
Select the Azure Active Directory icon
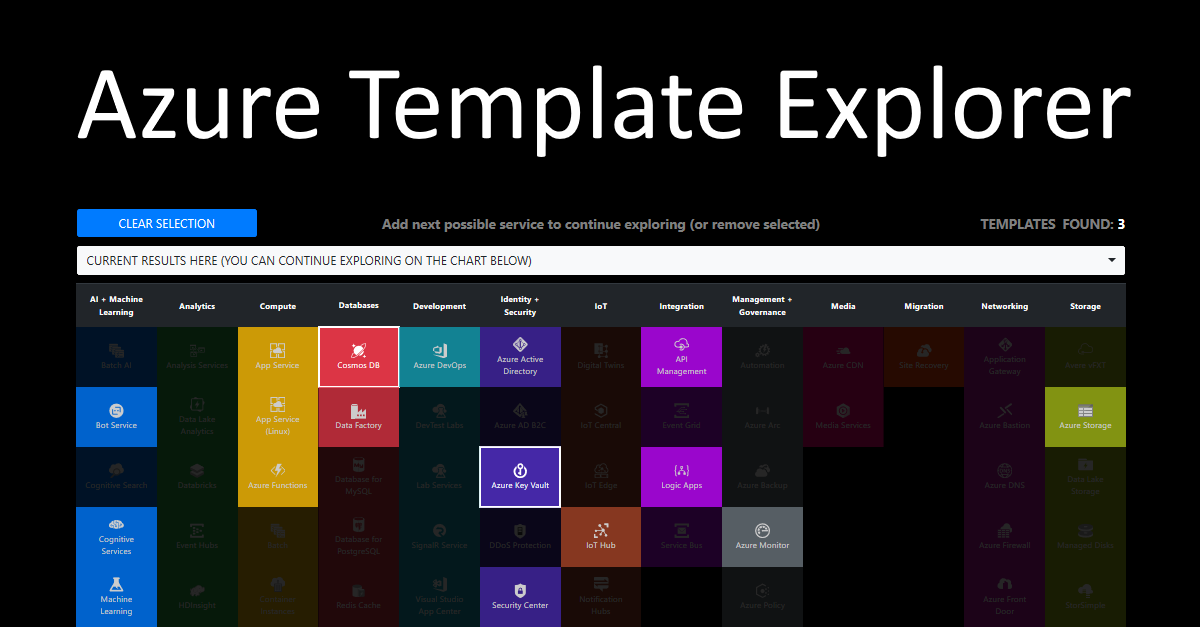point(520,357)
